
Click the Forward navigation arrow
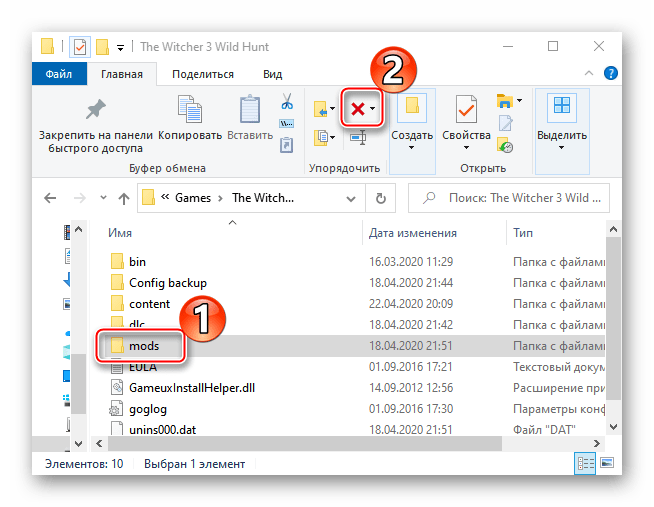(x=79, y=198)
